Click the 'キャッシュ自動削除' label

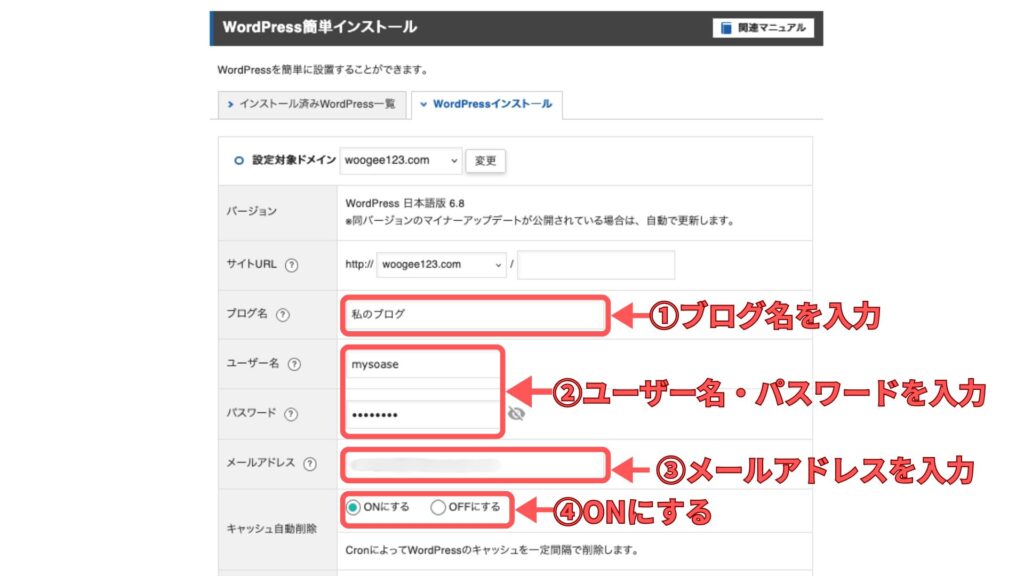click(272, 529)
